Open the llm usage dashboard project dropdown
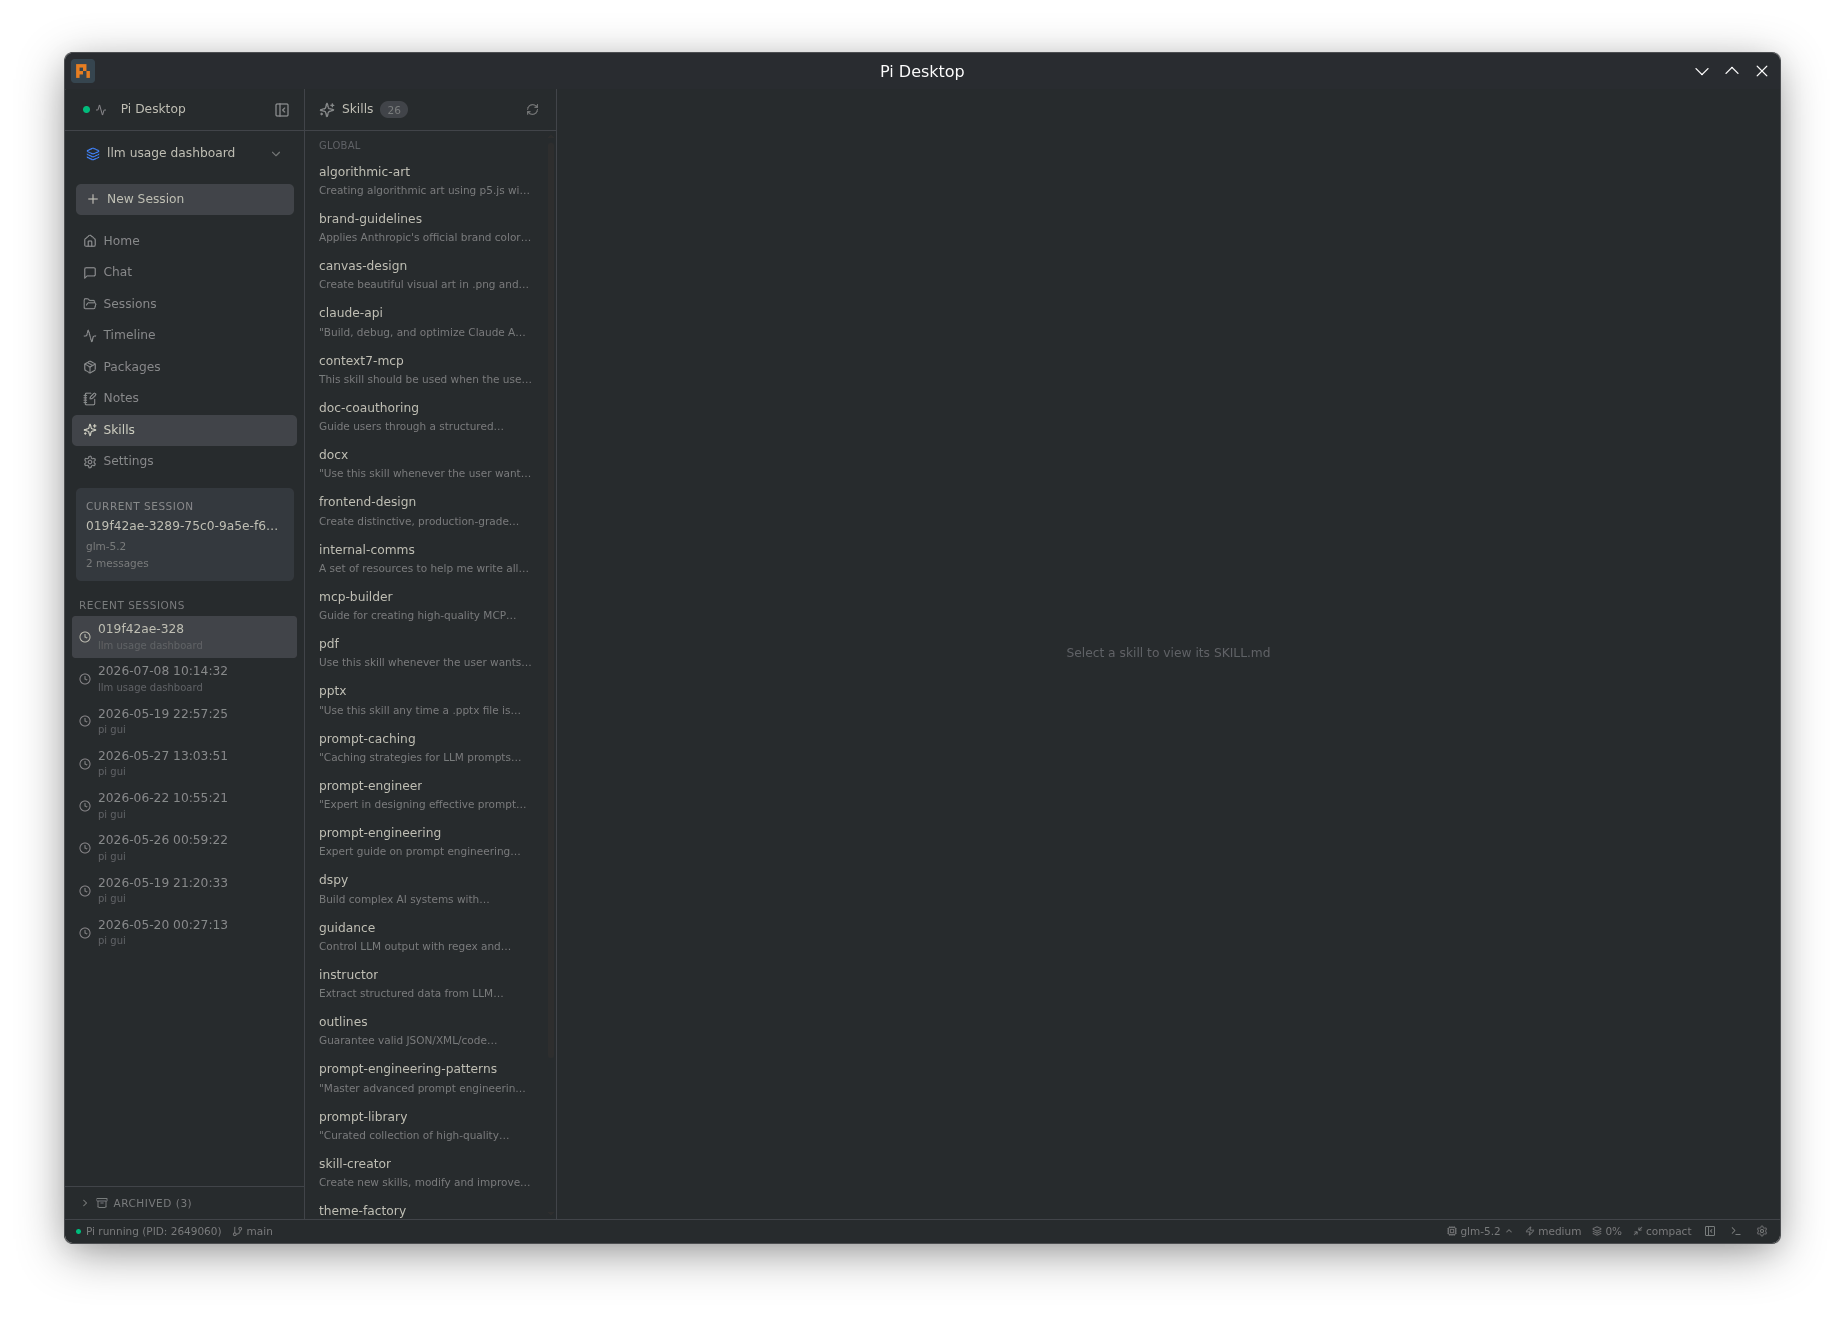 [185, 153]
